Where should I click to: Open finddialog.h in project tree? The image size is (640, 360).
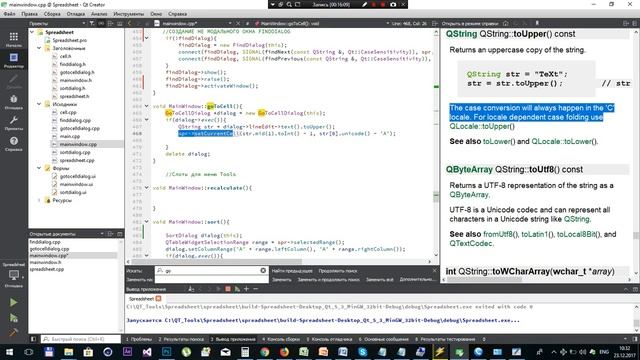(72, 64)
